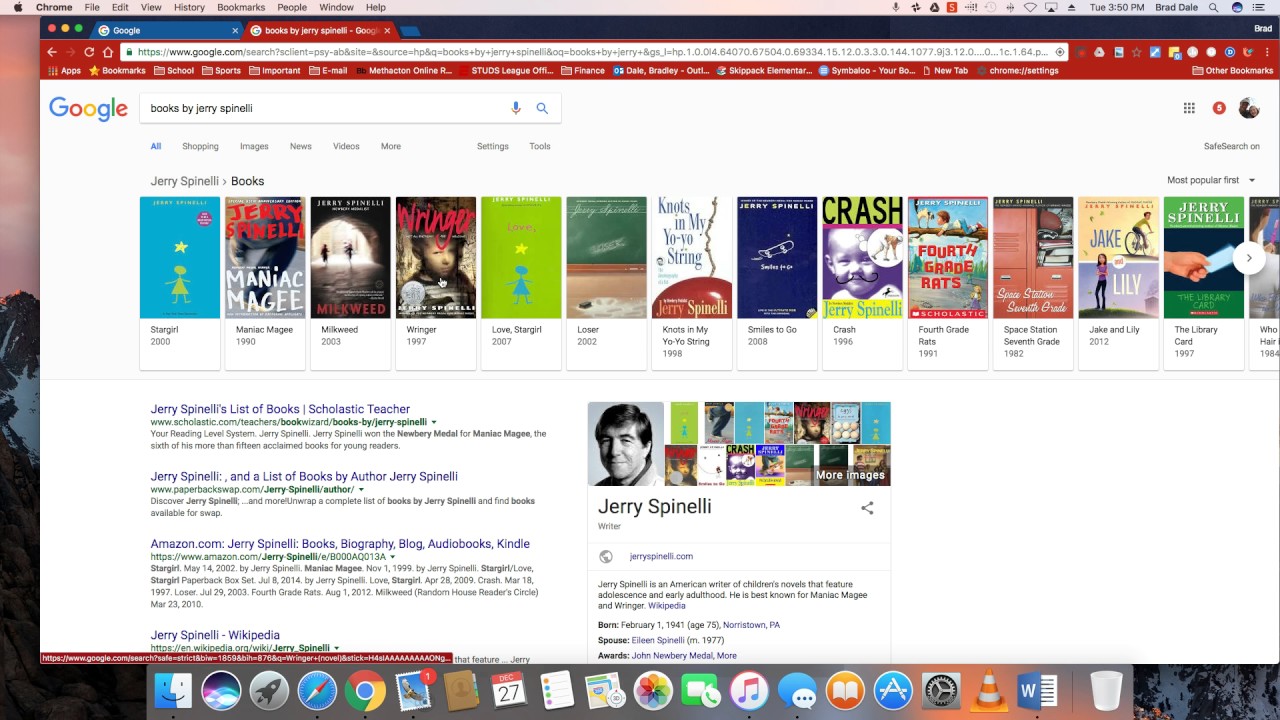
Task: Switch to the Images results tab
Action: (x=254, y=146)
